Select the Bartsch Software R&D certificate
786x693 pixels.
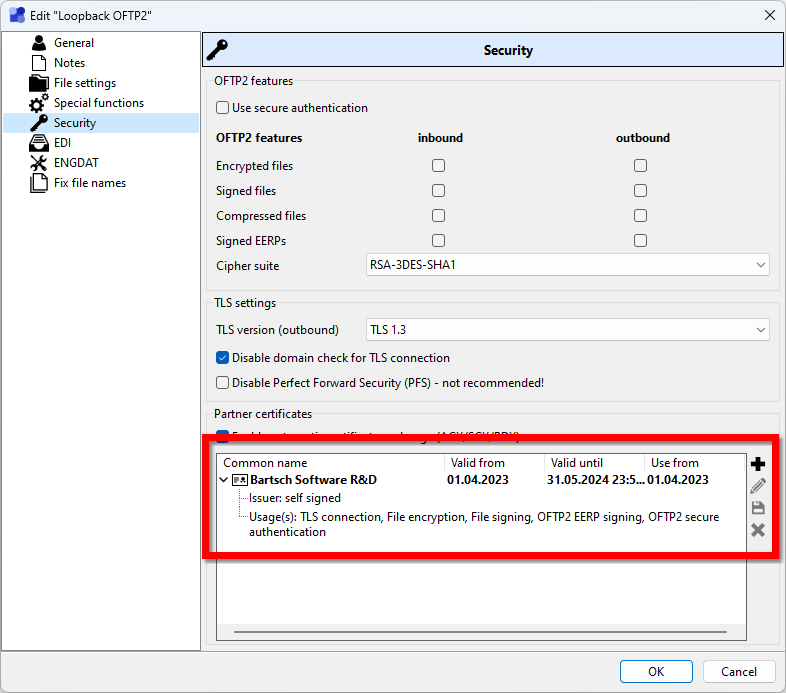pos(313,480)
